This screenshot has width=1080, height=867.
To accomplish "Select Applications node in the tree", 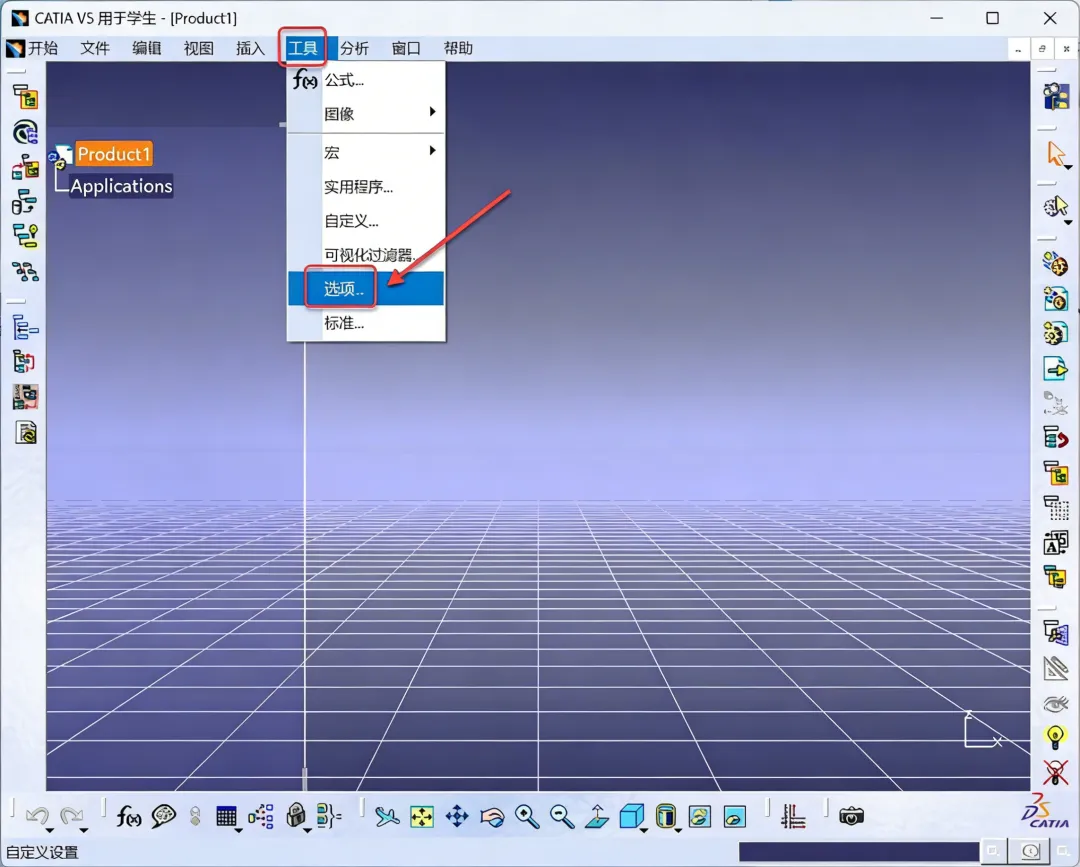I will (121, 186).
